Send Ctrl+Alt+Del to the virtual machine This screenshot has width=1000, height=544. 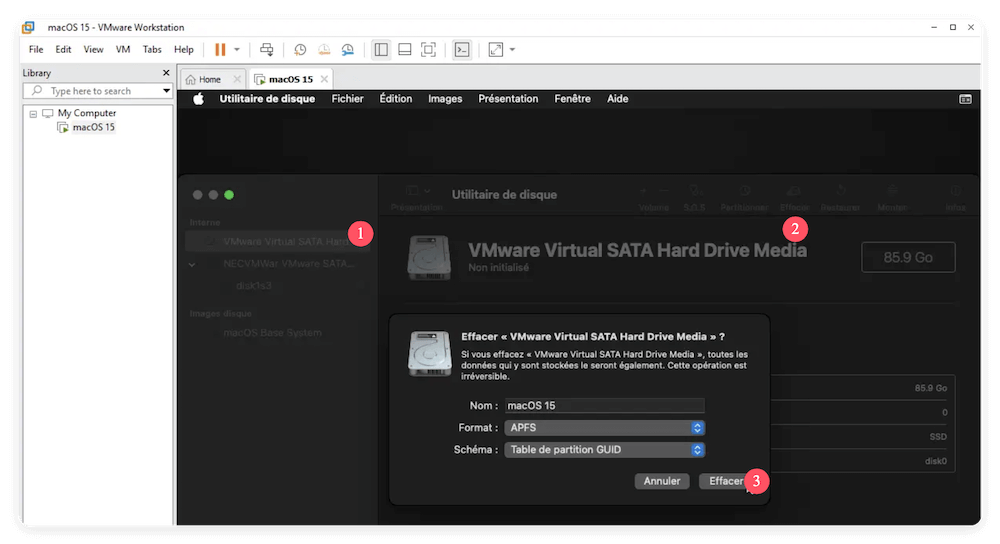click(267, 50)
